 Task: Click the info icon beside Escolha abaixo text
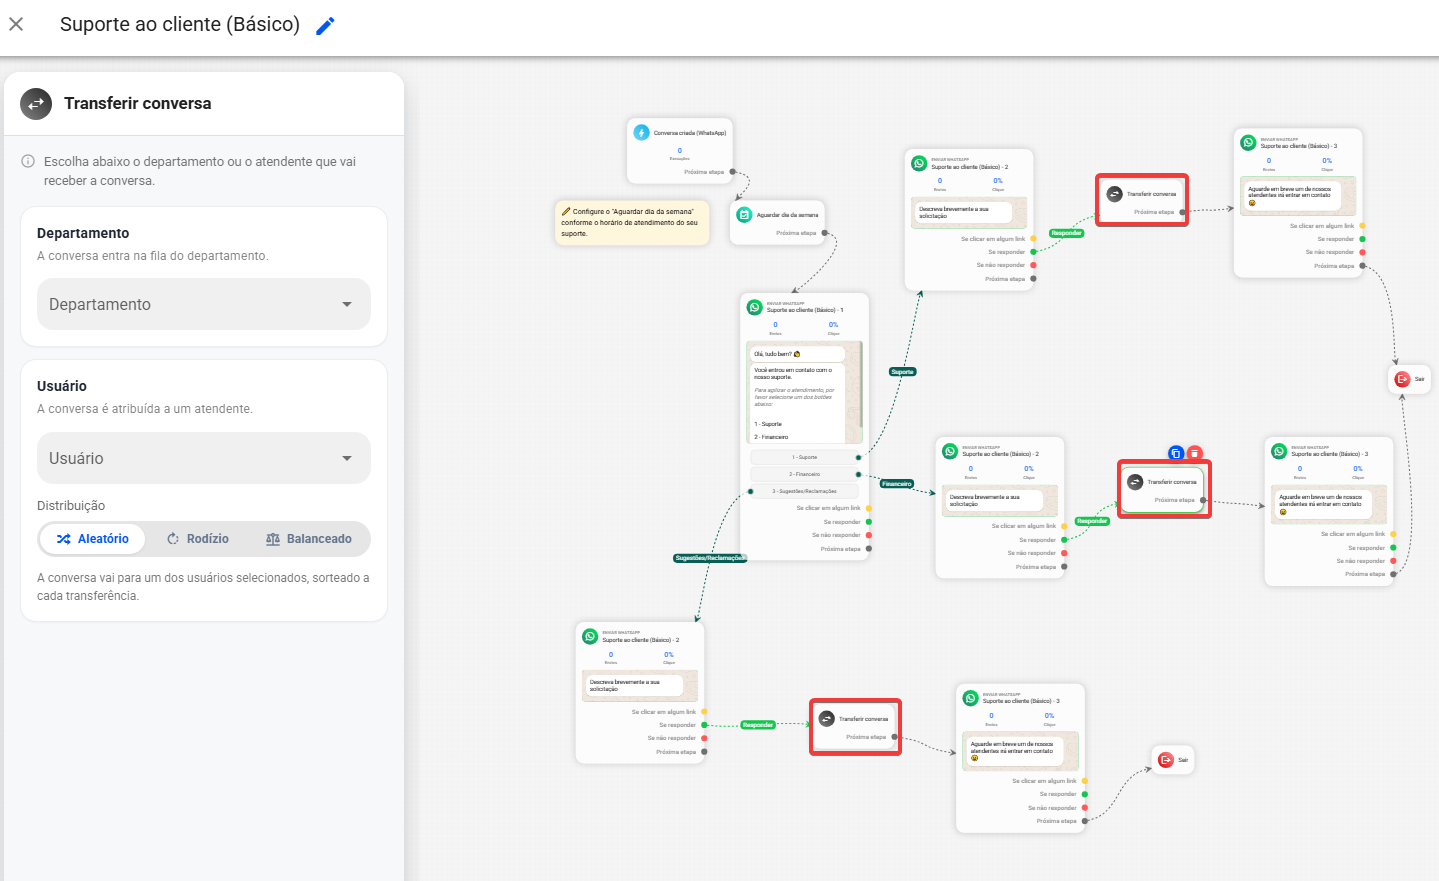click(28, 161)
